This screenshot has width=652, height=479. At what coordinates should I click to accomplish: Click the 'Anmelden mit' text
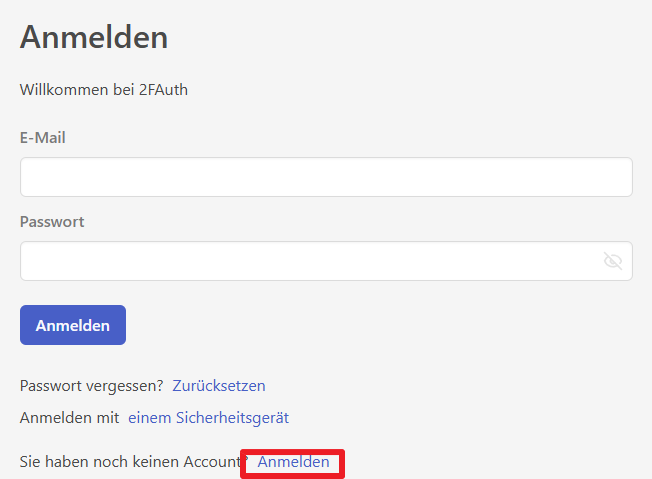coord(69,418)
